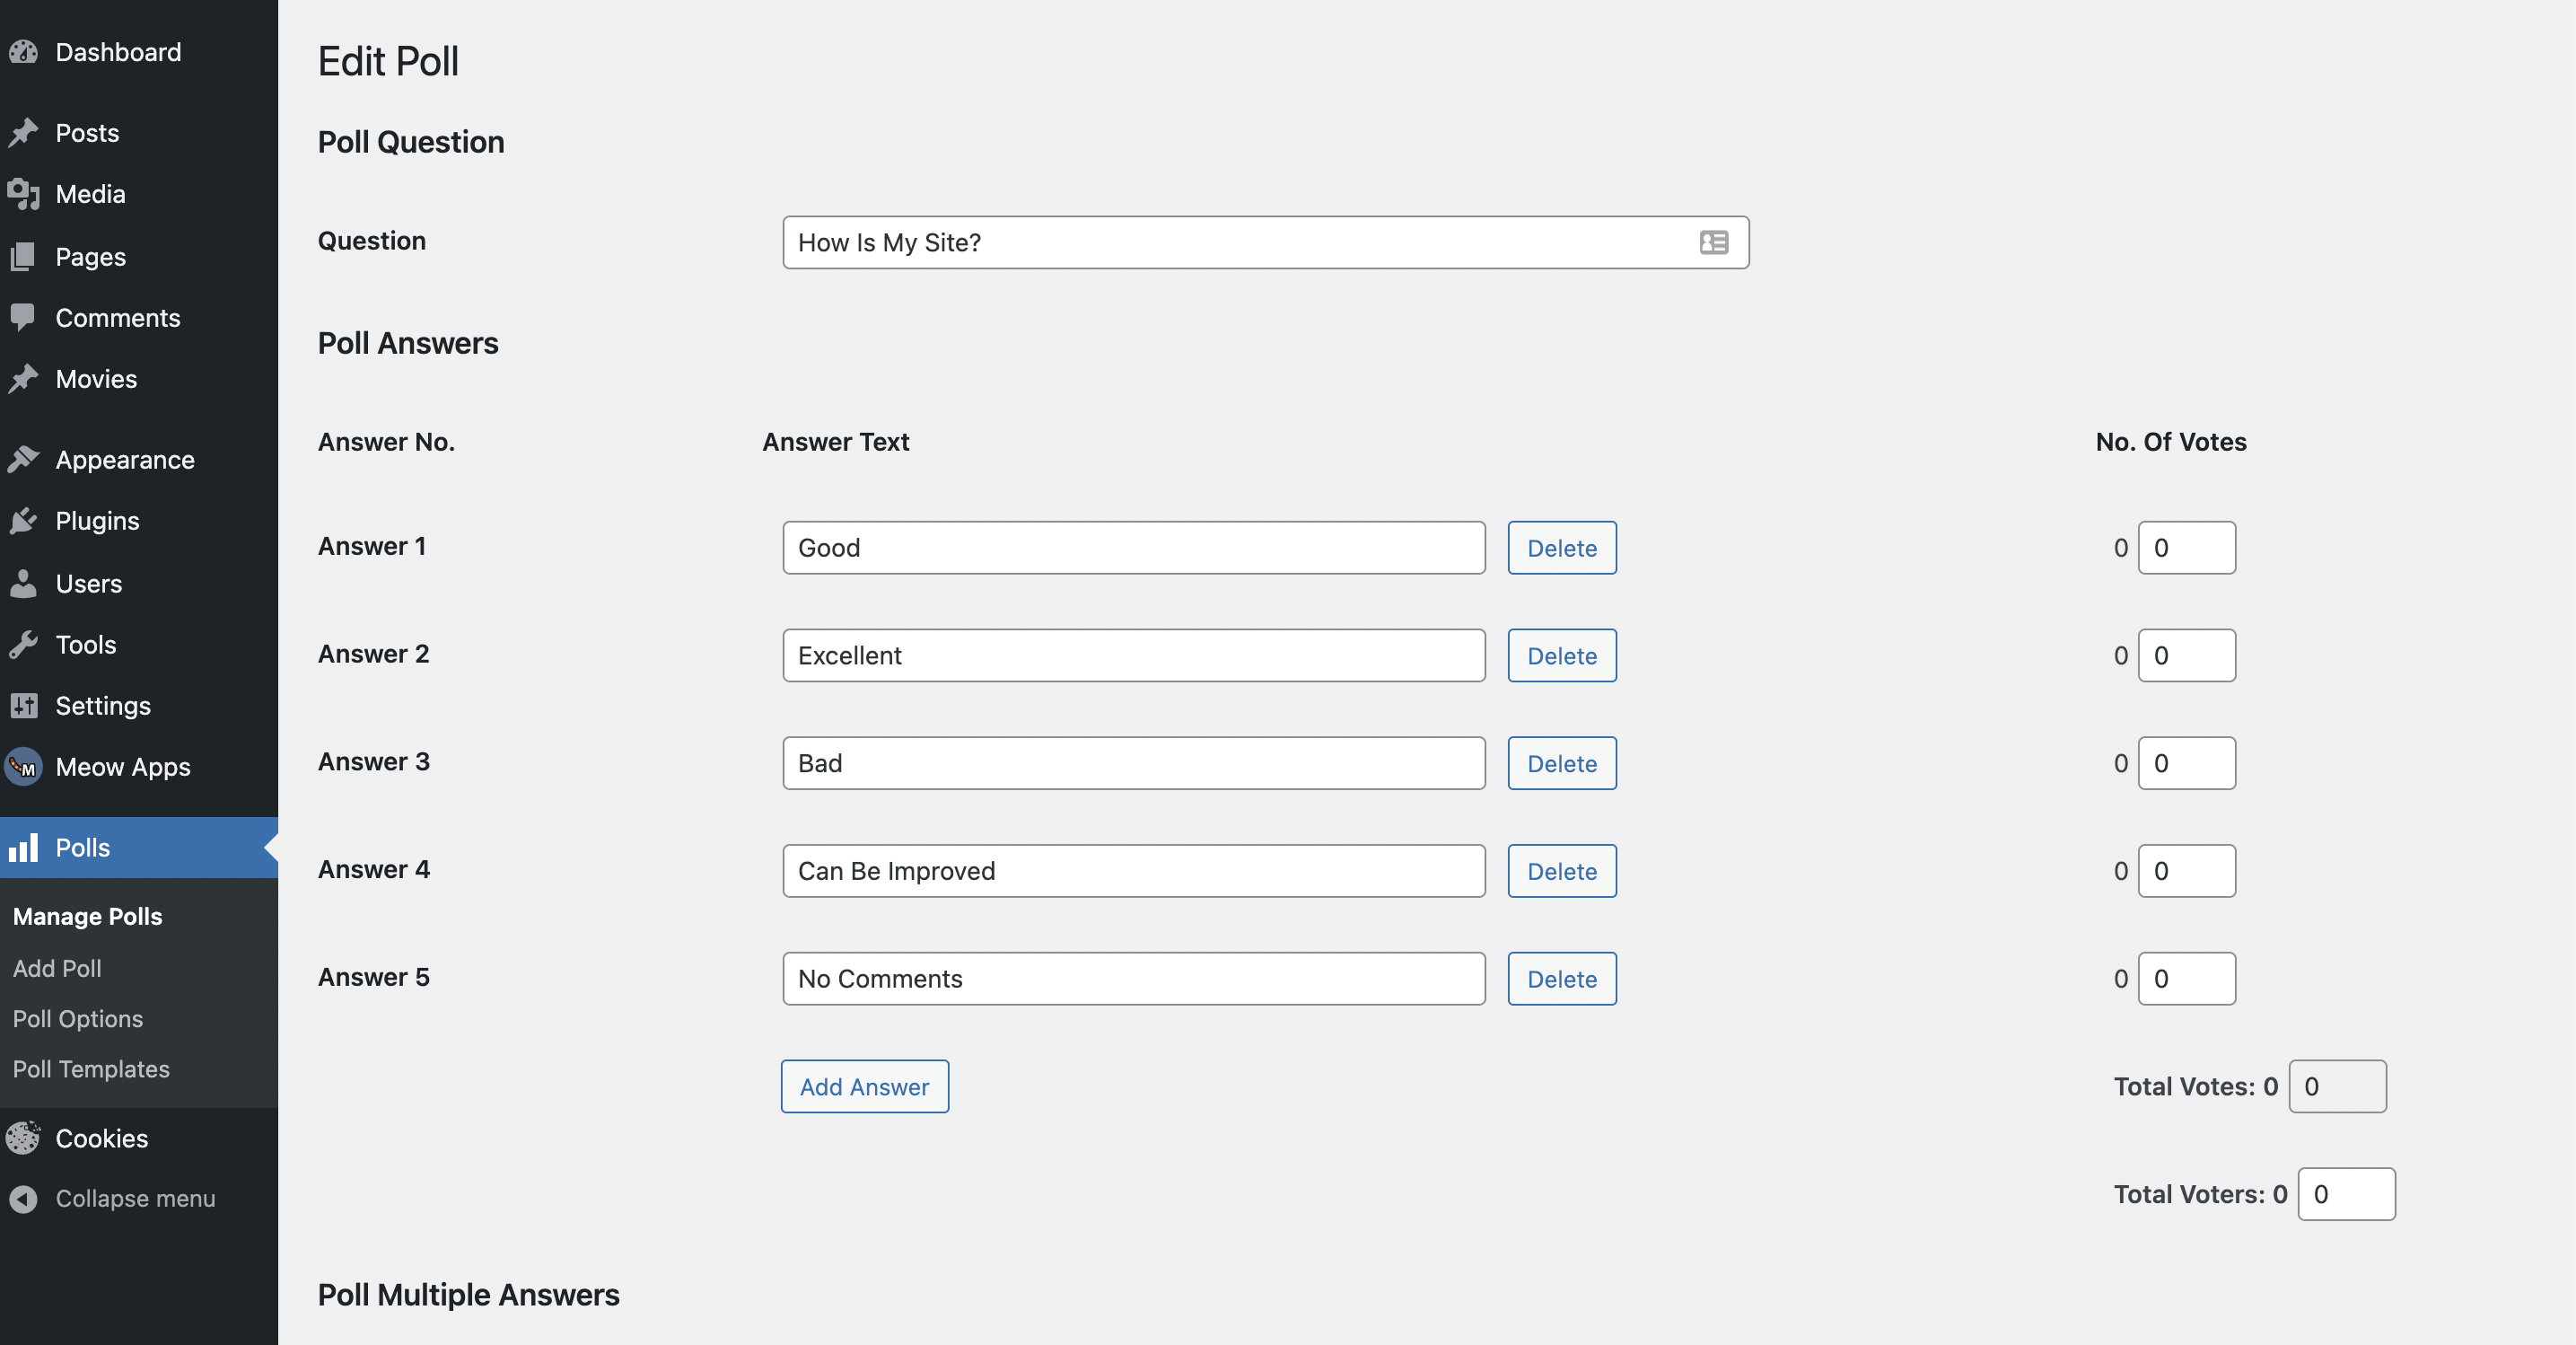Click the autofill icon in Question field

[1713, 243]
